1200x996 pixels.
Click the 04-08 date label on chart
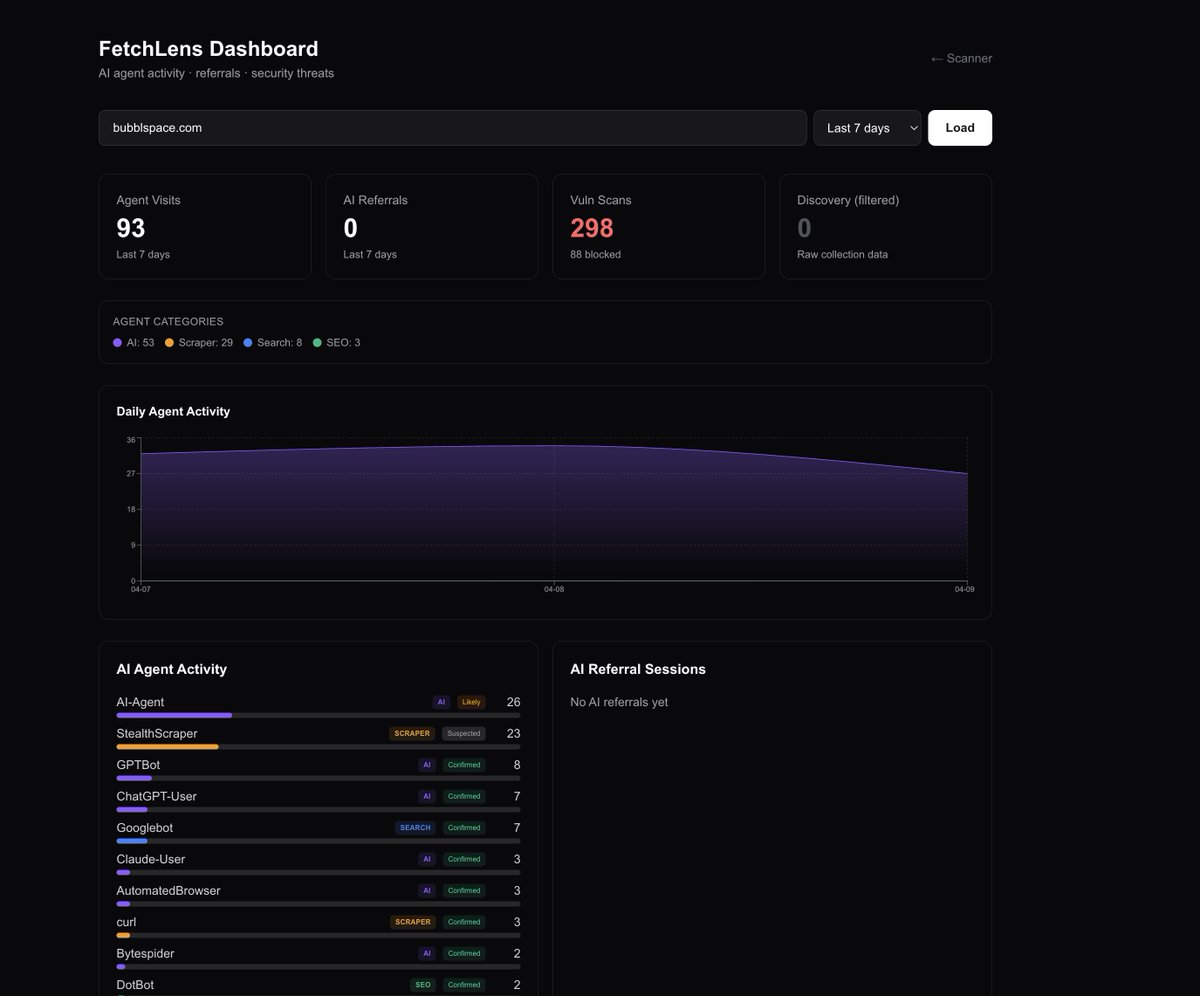click(554, 589)
